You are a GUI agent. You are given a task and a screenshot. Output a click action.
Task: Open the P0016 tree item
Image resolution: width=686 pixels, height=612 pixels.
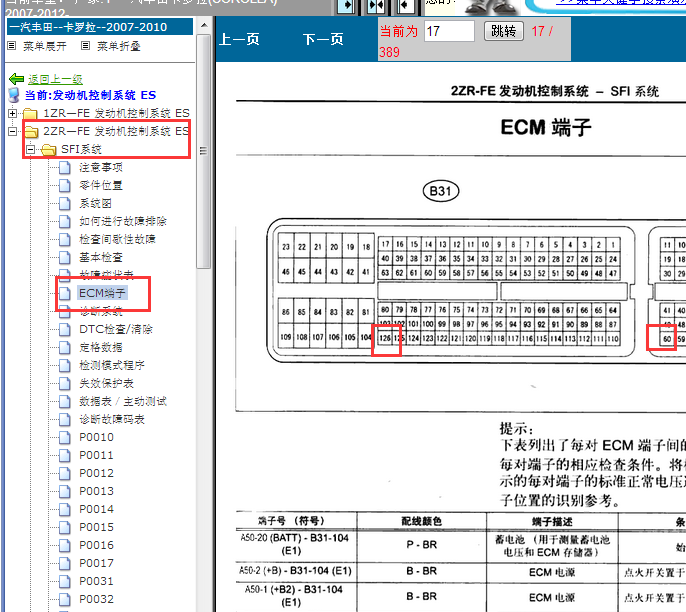point(96,545)
